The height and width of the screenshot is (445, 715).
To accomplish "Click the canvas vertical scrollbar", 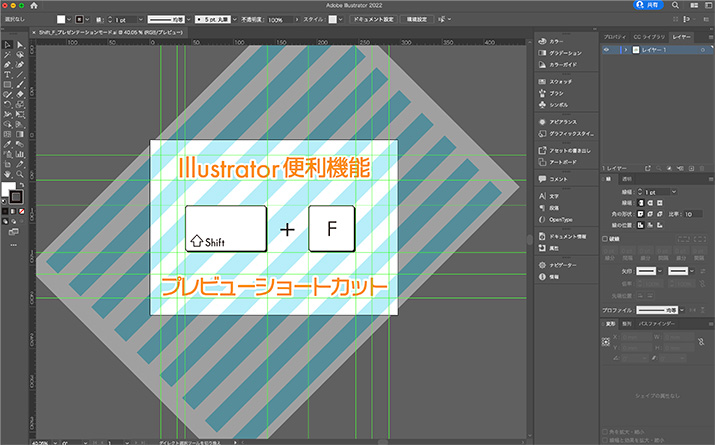I will click(529, 240).
